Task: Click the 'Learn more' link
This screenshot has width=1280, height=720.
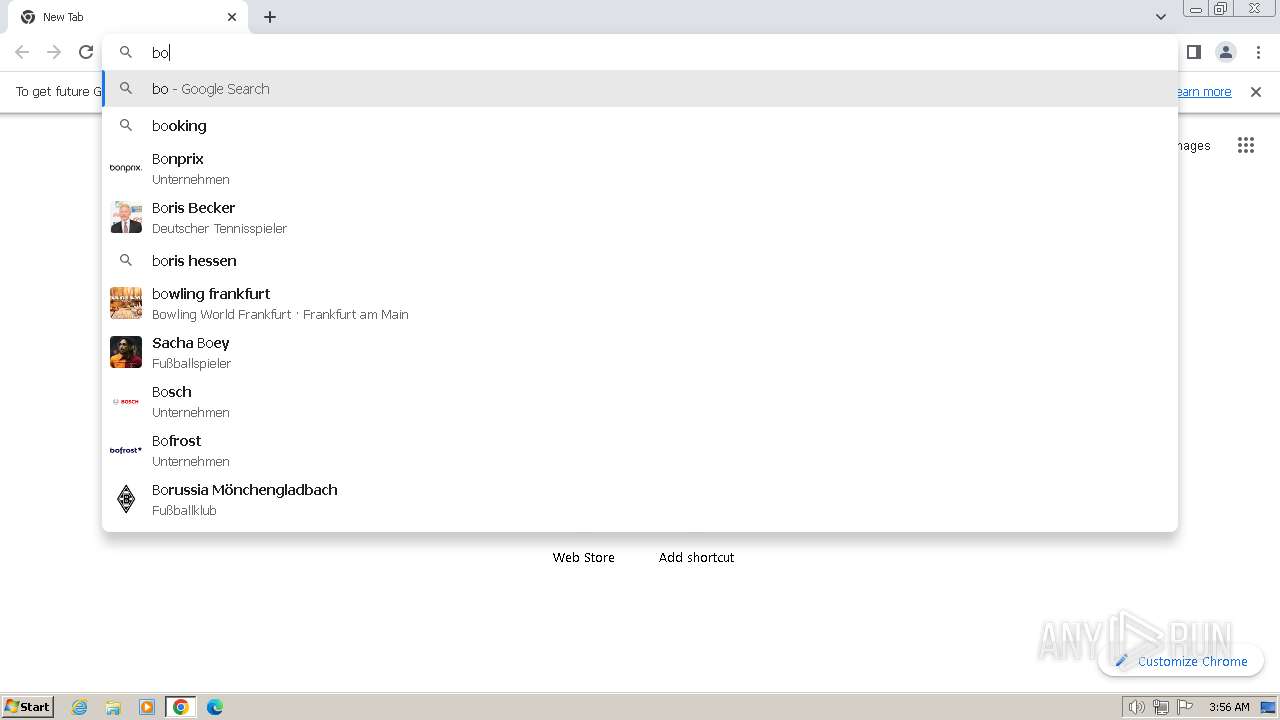Action: point(1204,92)
